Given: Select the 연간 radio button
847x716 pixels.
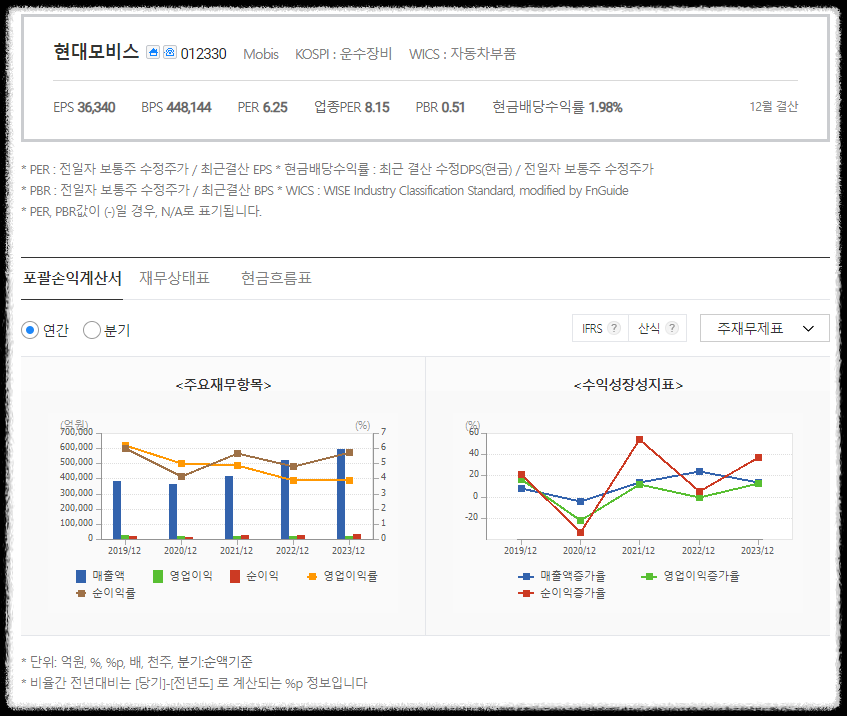Looking at the screenshot, I should point(30,330).
